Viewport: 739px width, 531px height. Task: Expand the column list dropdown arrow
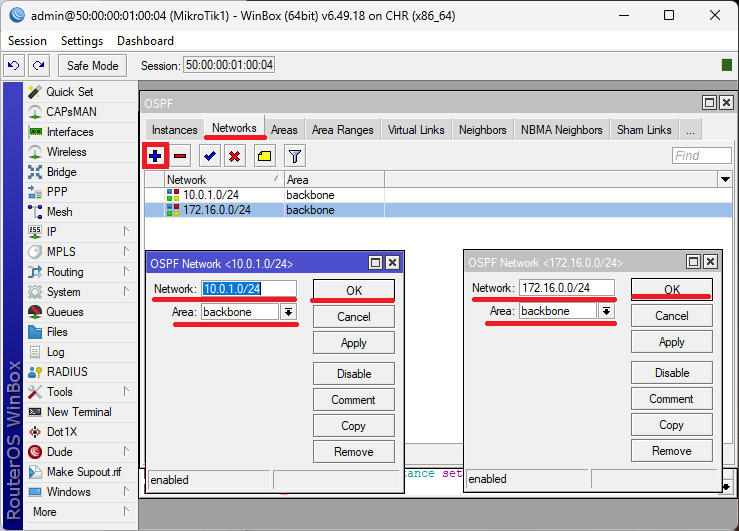tap(725, 179)
